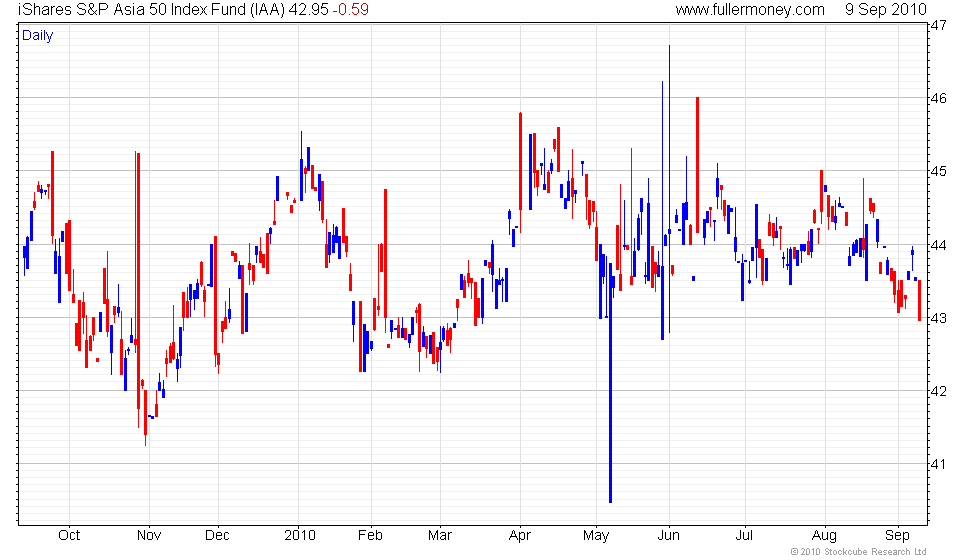
Task: Click the last price value 42.95
Action: coord(308,9)
